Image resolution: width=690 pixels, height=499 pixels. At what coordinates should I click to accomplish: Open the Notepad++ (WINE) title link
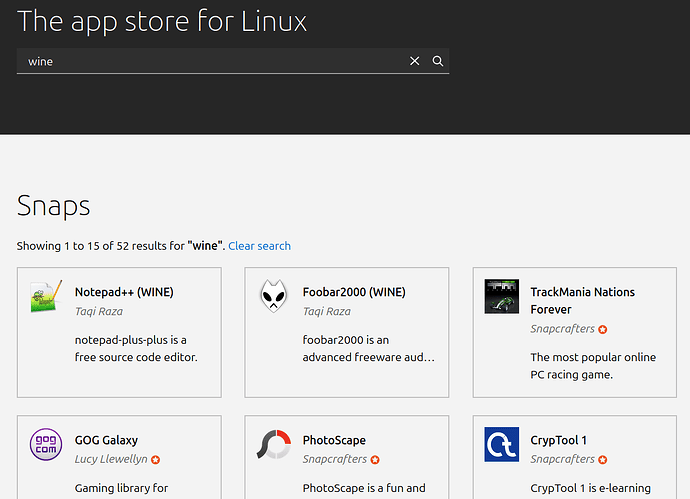pyautogui.click(x=124, y=293)
